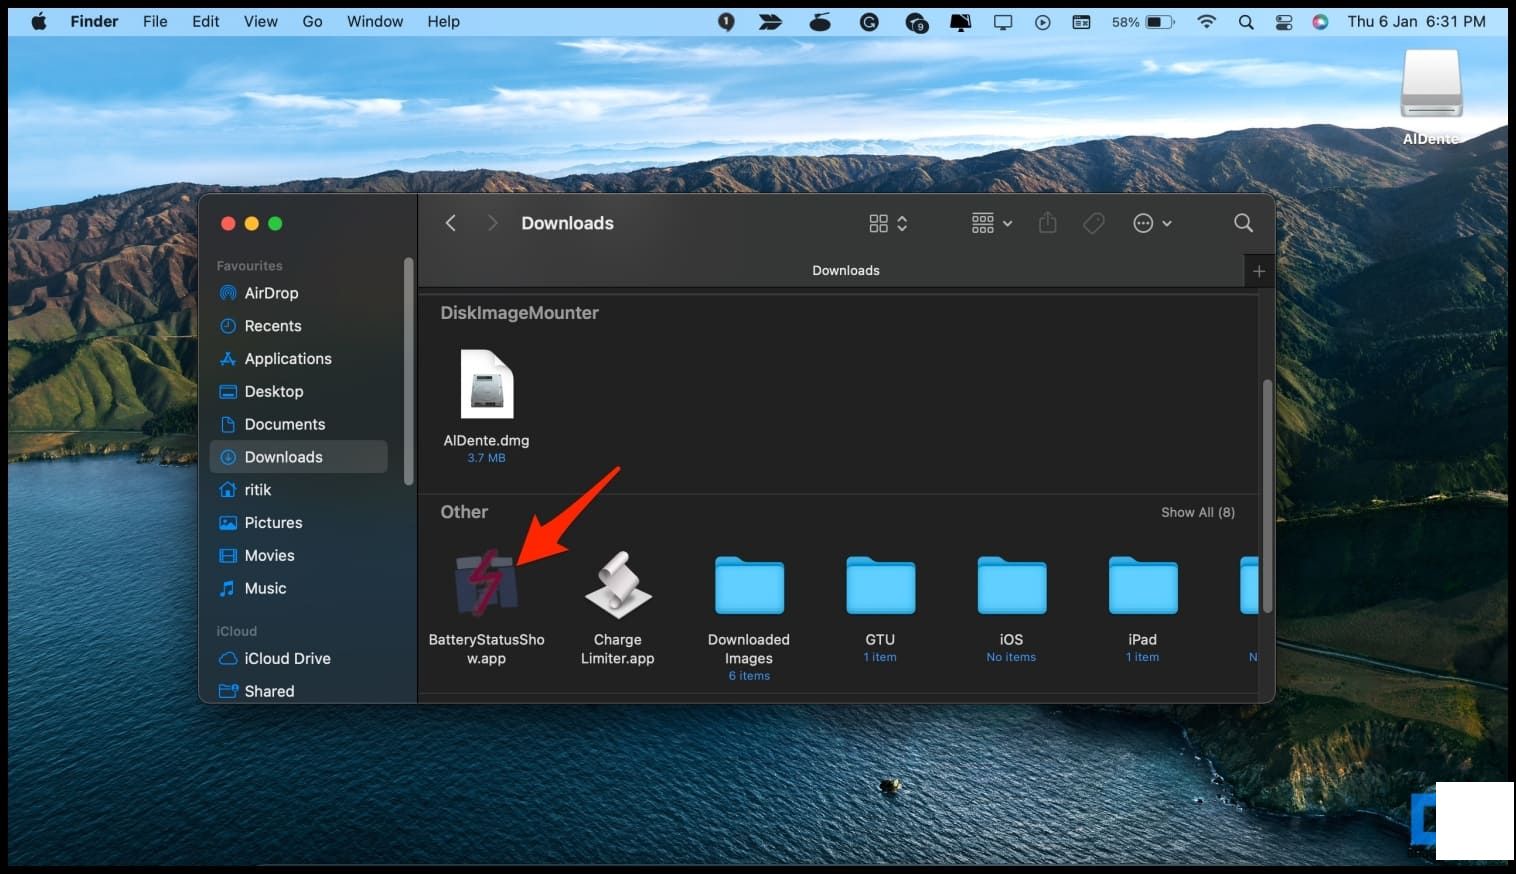Screen dimensions: 1516x874
Task: Click the Now Playing menu bar icon
Action: [x=1043, y=21]
